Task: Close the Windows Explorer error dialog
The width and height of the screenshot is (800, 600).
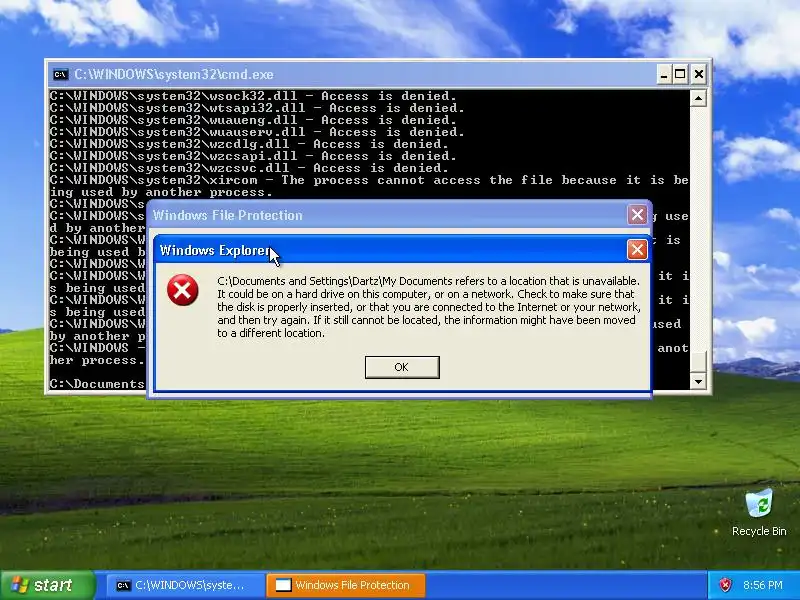Action: click(637, 250)
